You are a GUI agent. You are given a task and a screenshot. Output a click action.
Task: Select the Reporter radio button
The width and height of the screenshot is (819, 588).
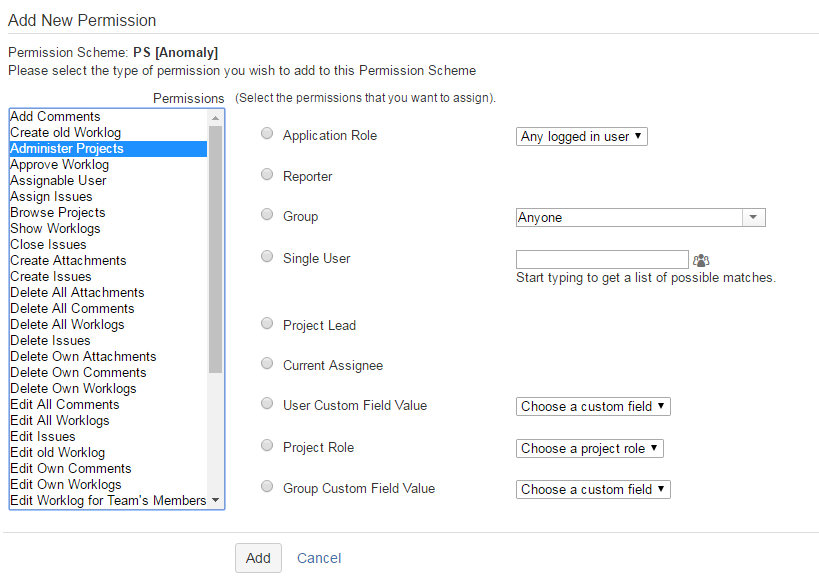click(x=267, y=175)
